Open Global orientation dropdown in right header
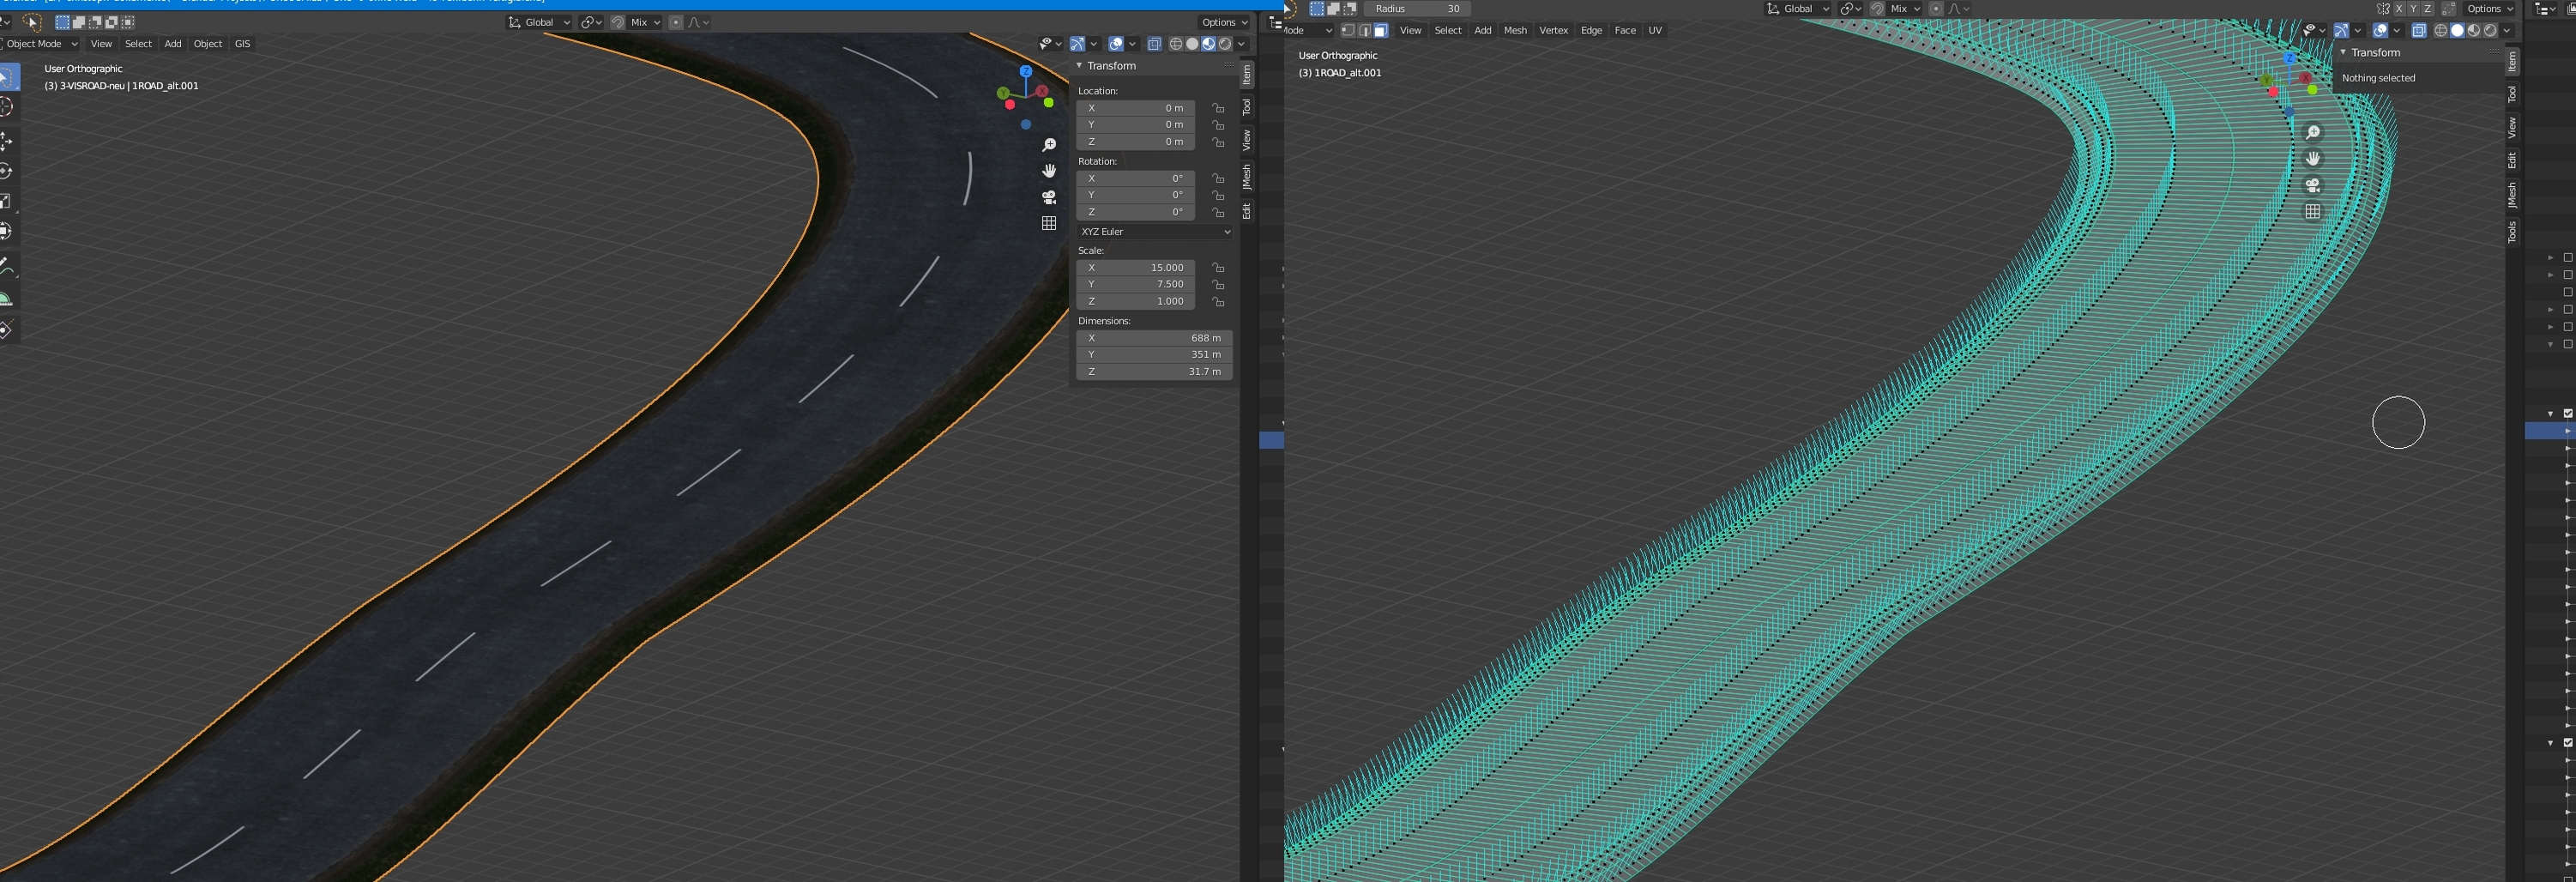2576x882 pixels. tap(1798, 8)
